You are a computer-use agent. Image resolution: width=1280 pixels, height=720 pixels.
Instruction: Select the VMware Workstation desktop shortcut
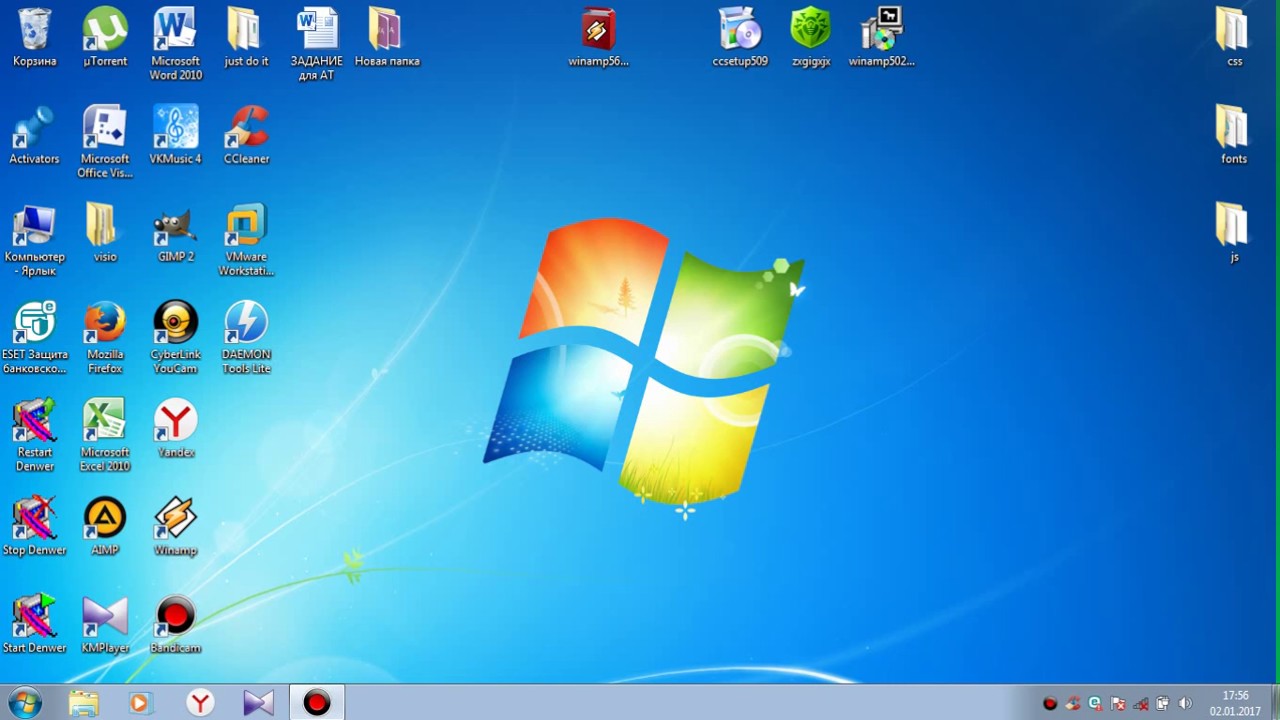pyautogui.click(x=246, y=241)
